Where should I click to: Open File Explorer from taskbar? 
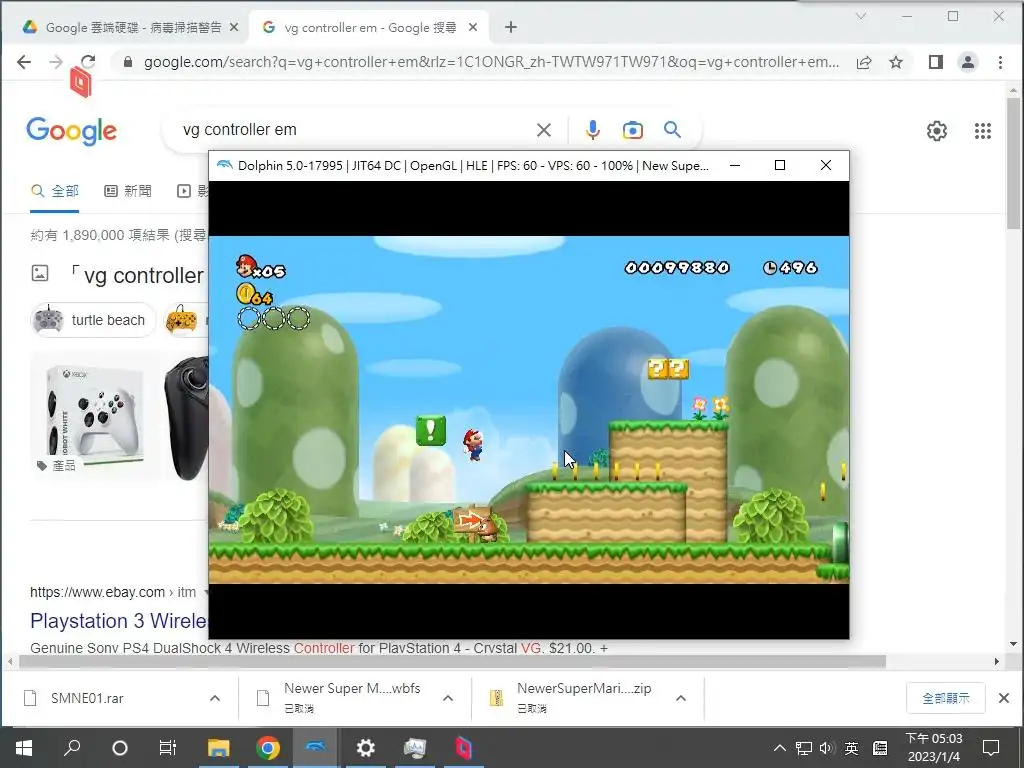[x=219, y=748]
